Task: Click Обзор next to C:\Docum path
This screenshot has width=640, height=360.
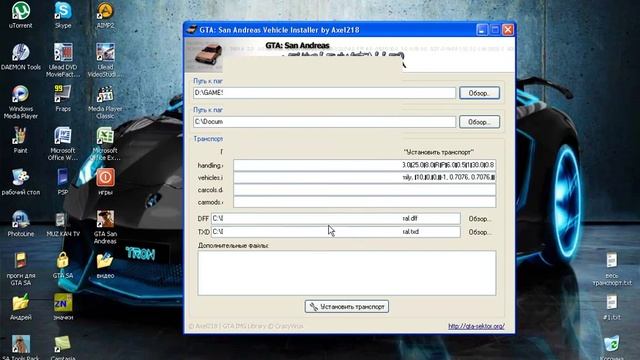Action: coord(479,122)
